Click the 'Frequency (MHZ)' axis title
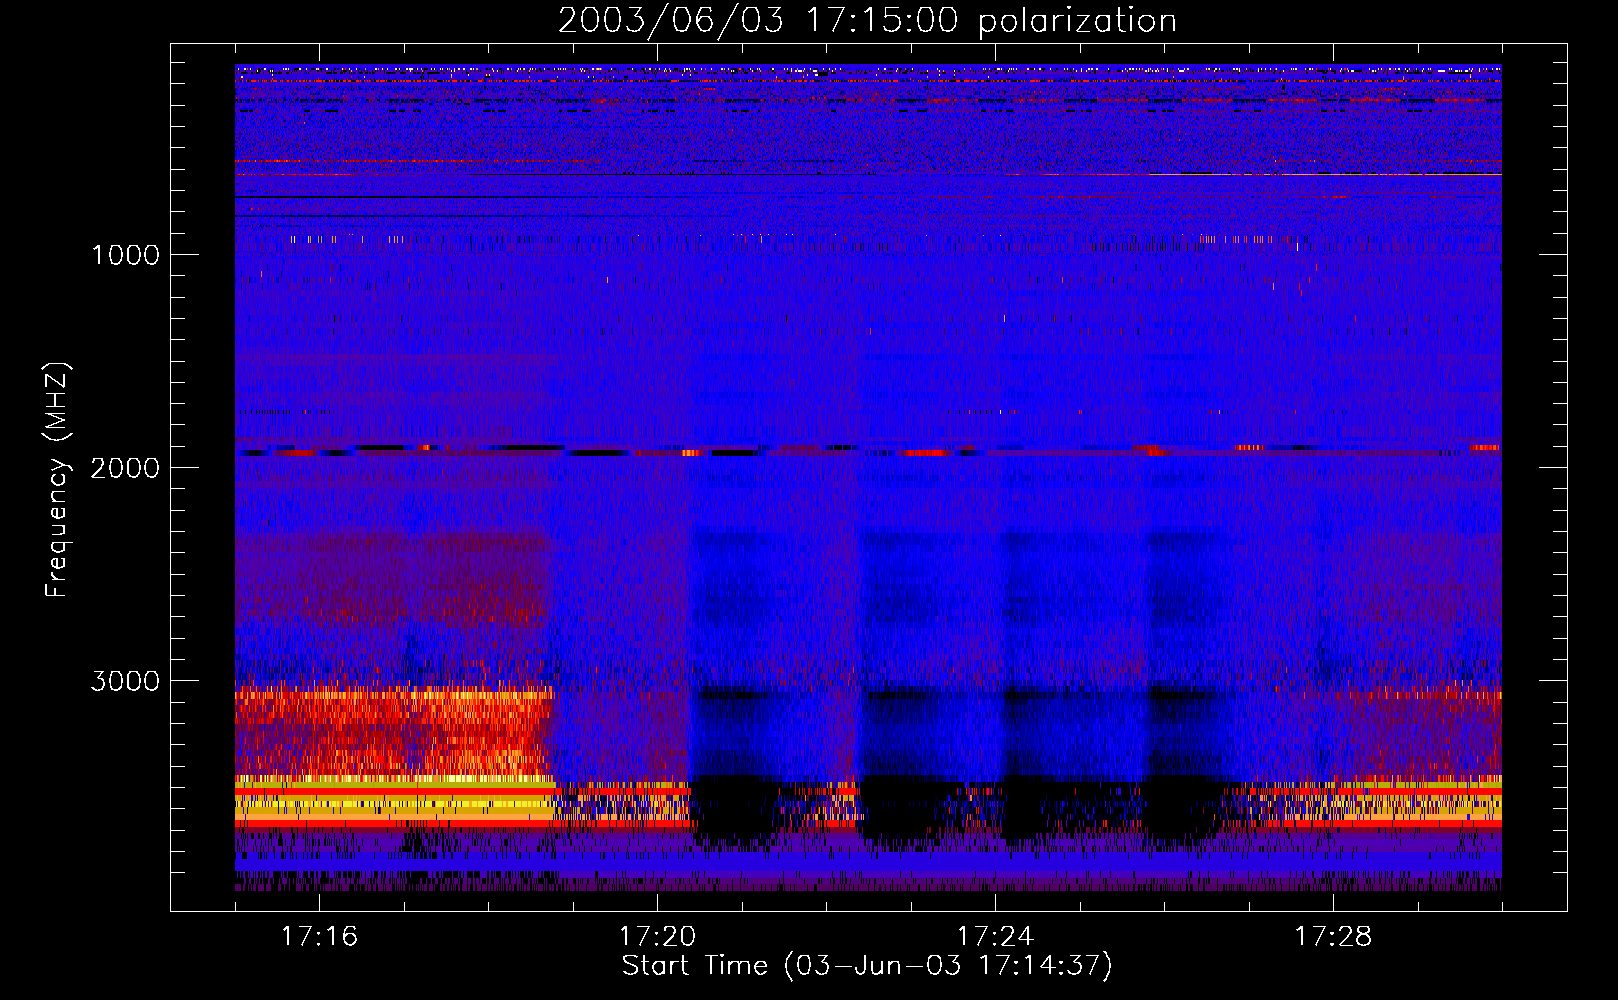Image resolution: width=1618 pixels, height=1000 pixels. 57,479
